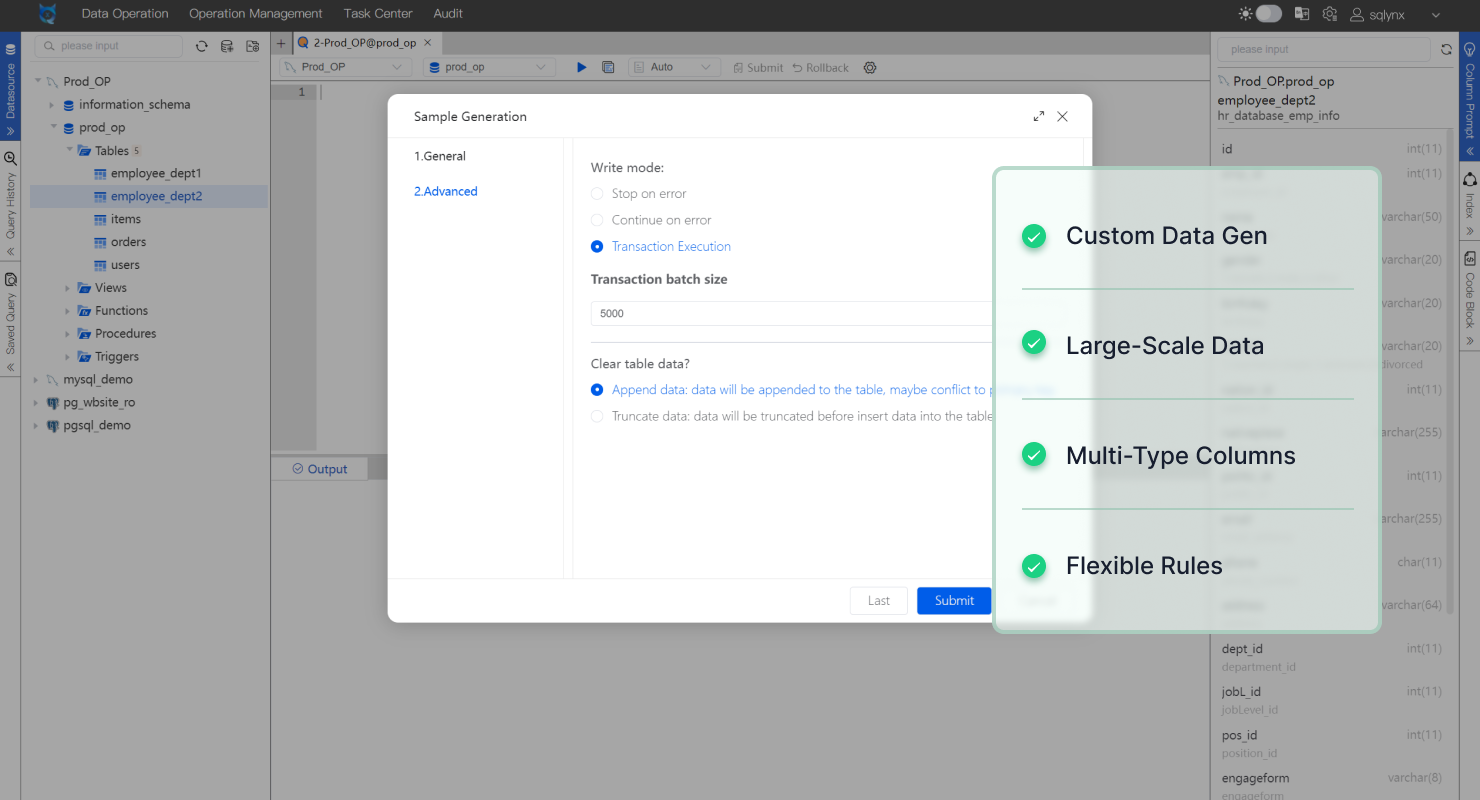Close the Sample Generation dialog
Screen dimensions: 1480x800
click(x=1062, y=116)
